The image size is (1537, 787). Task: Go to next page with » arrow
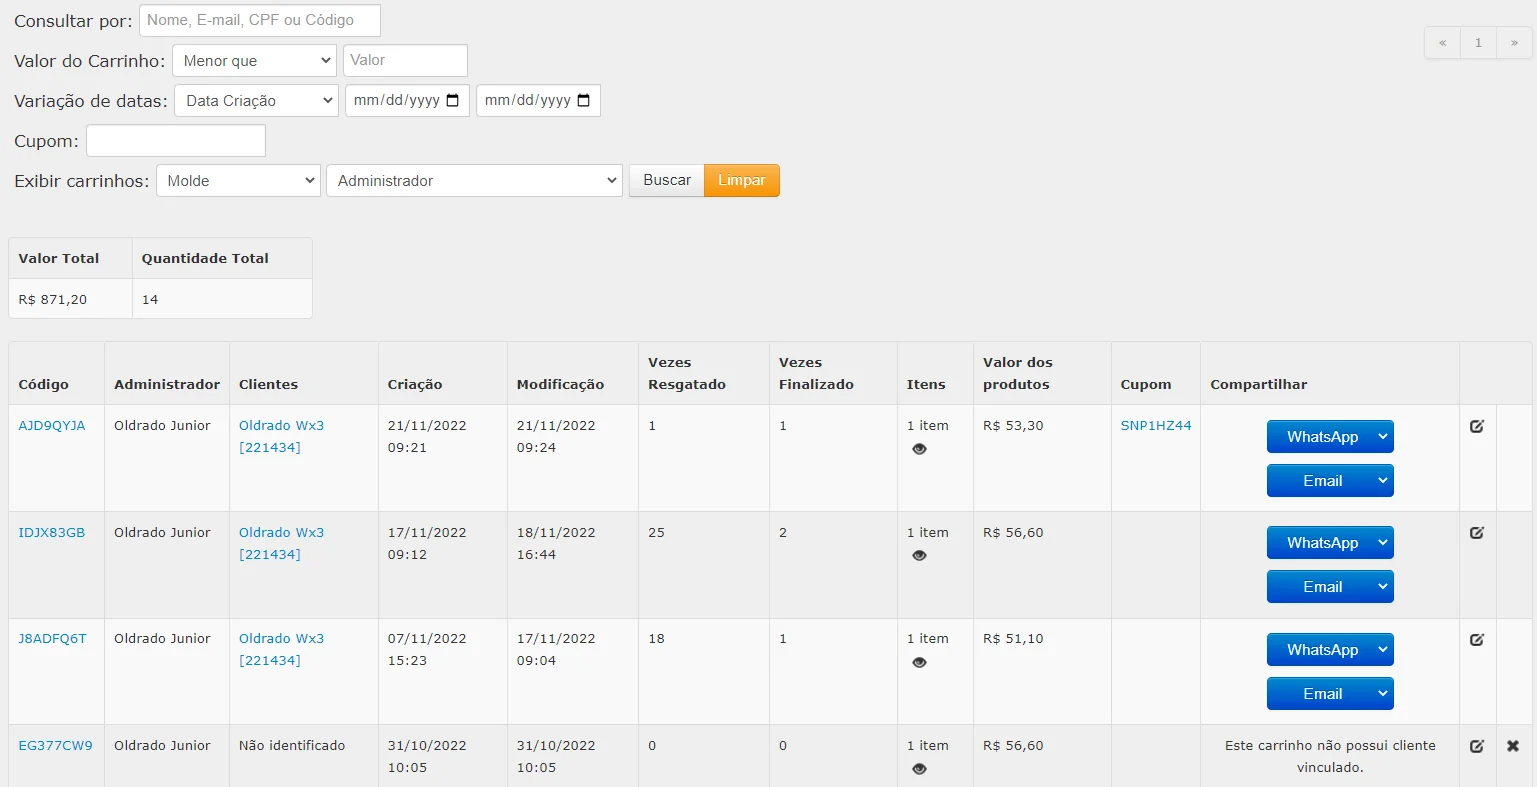coord(1514,43)
